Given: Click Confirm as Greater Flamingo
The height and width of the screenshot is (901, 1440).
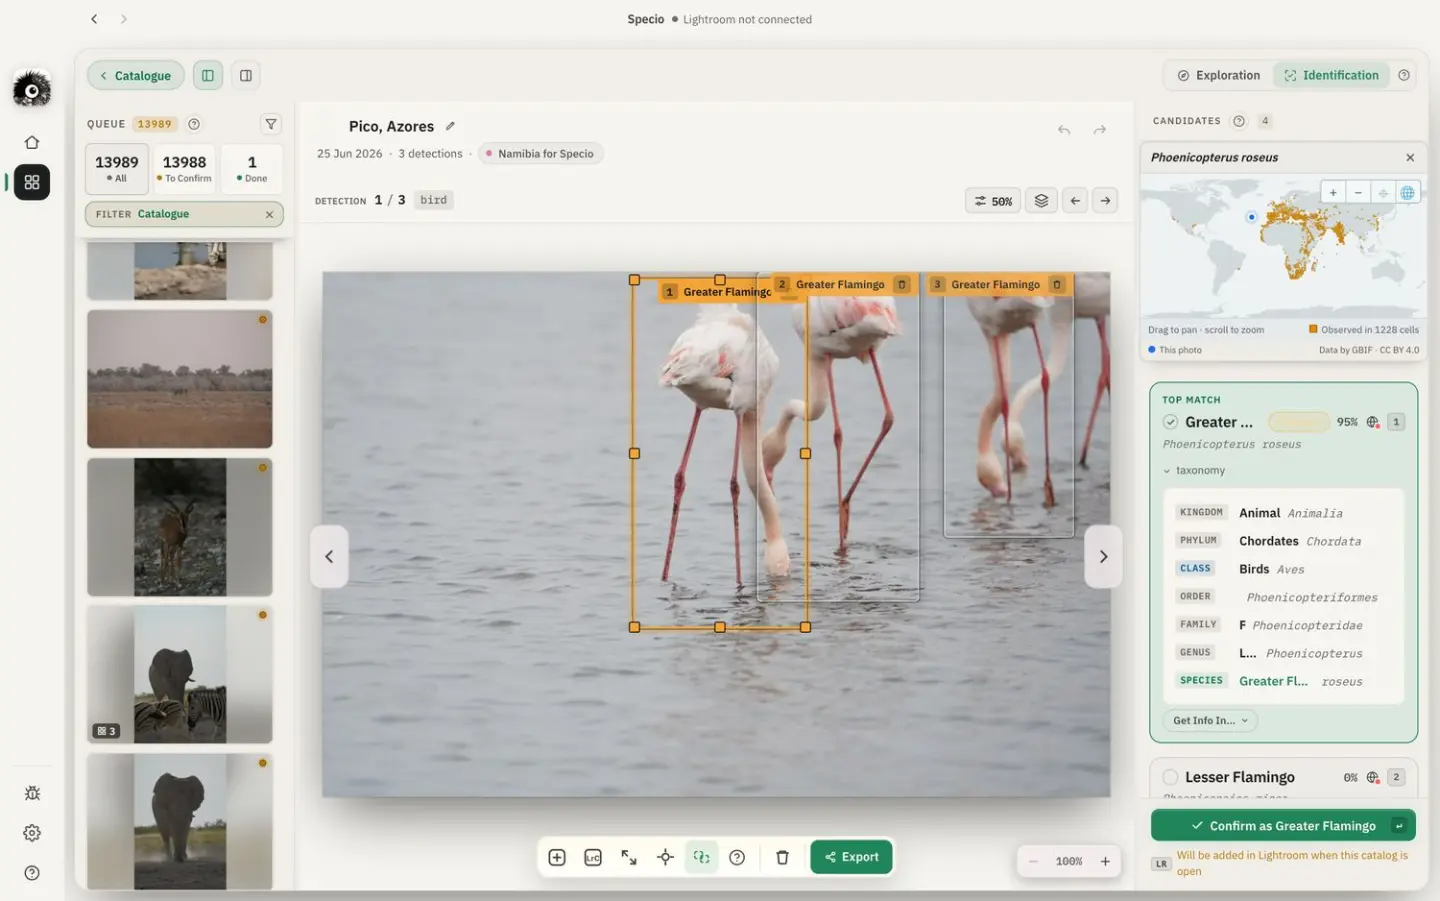Looking at the screenshot, I should [1283, 826].
